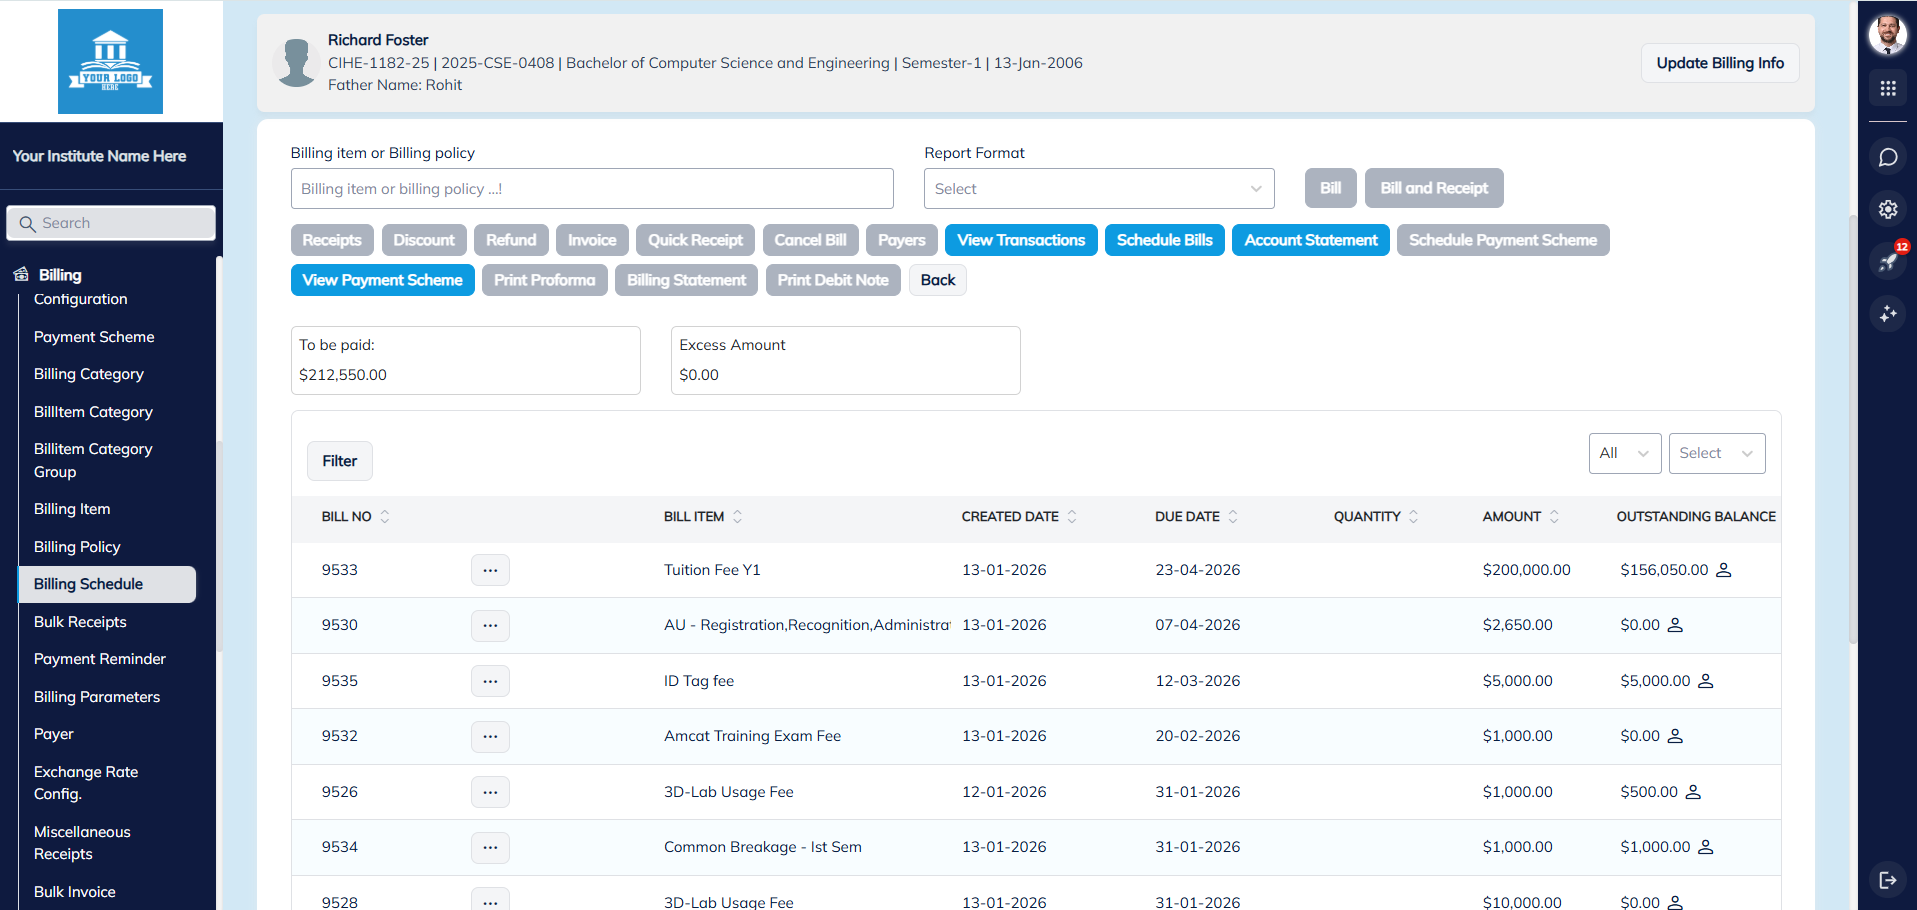Open Payment Scheme in sidebar
Image resolution: width=1917 pixels, height=910 pixels.
point(94,337)
